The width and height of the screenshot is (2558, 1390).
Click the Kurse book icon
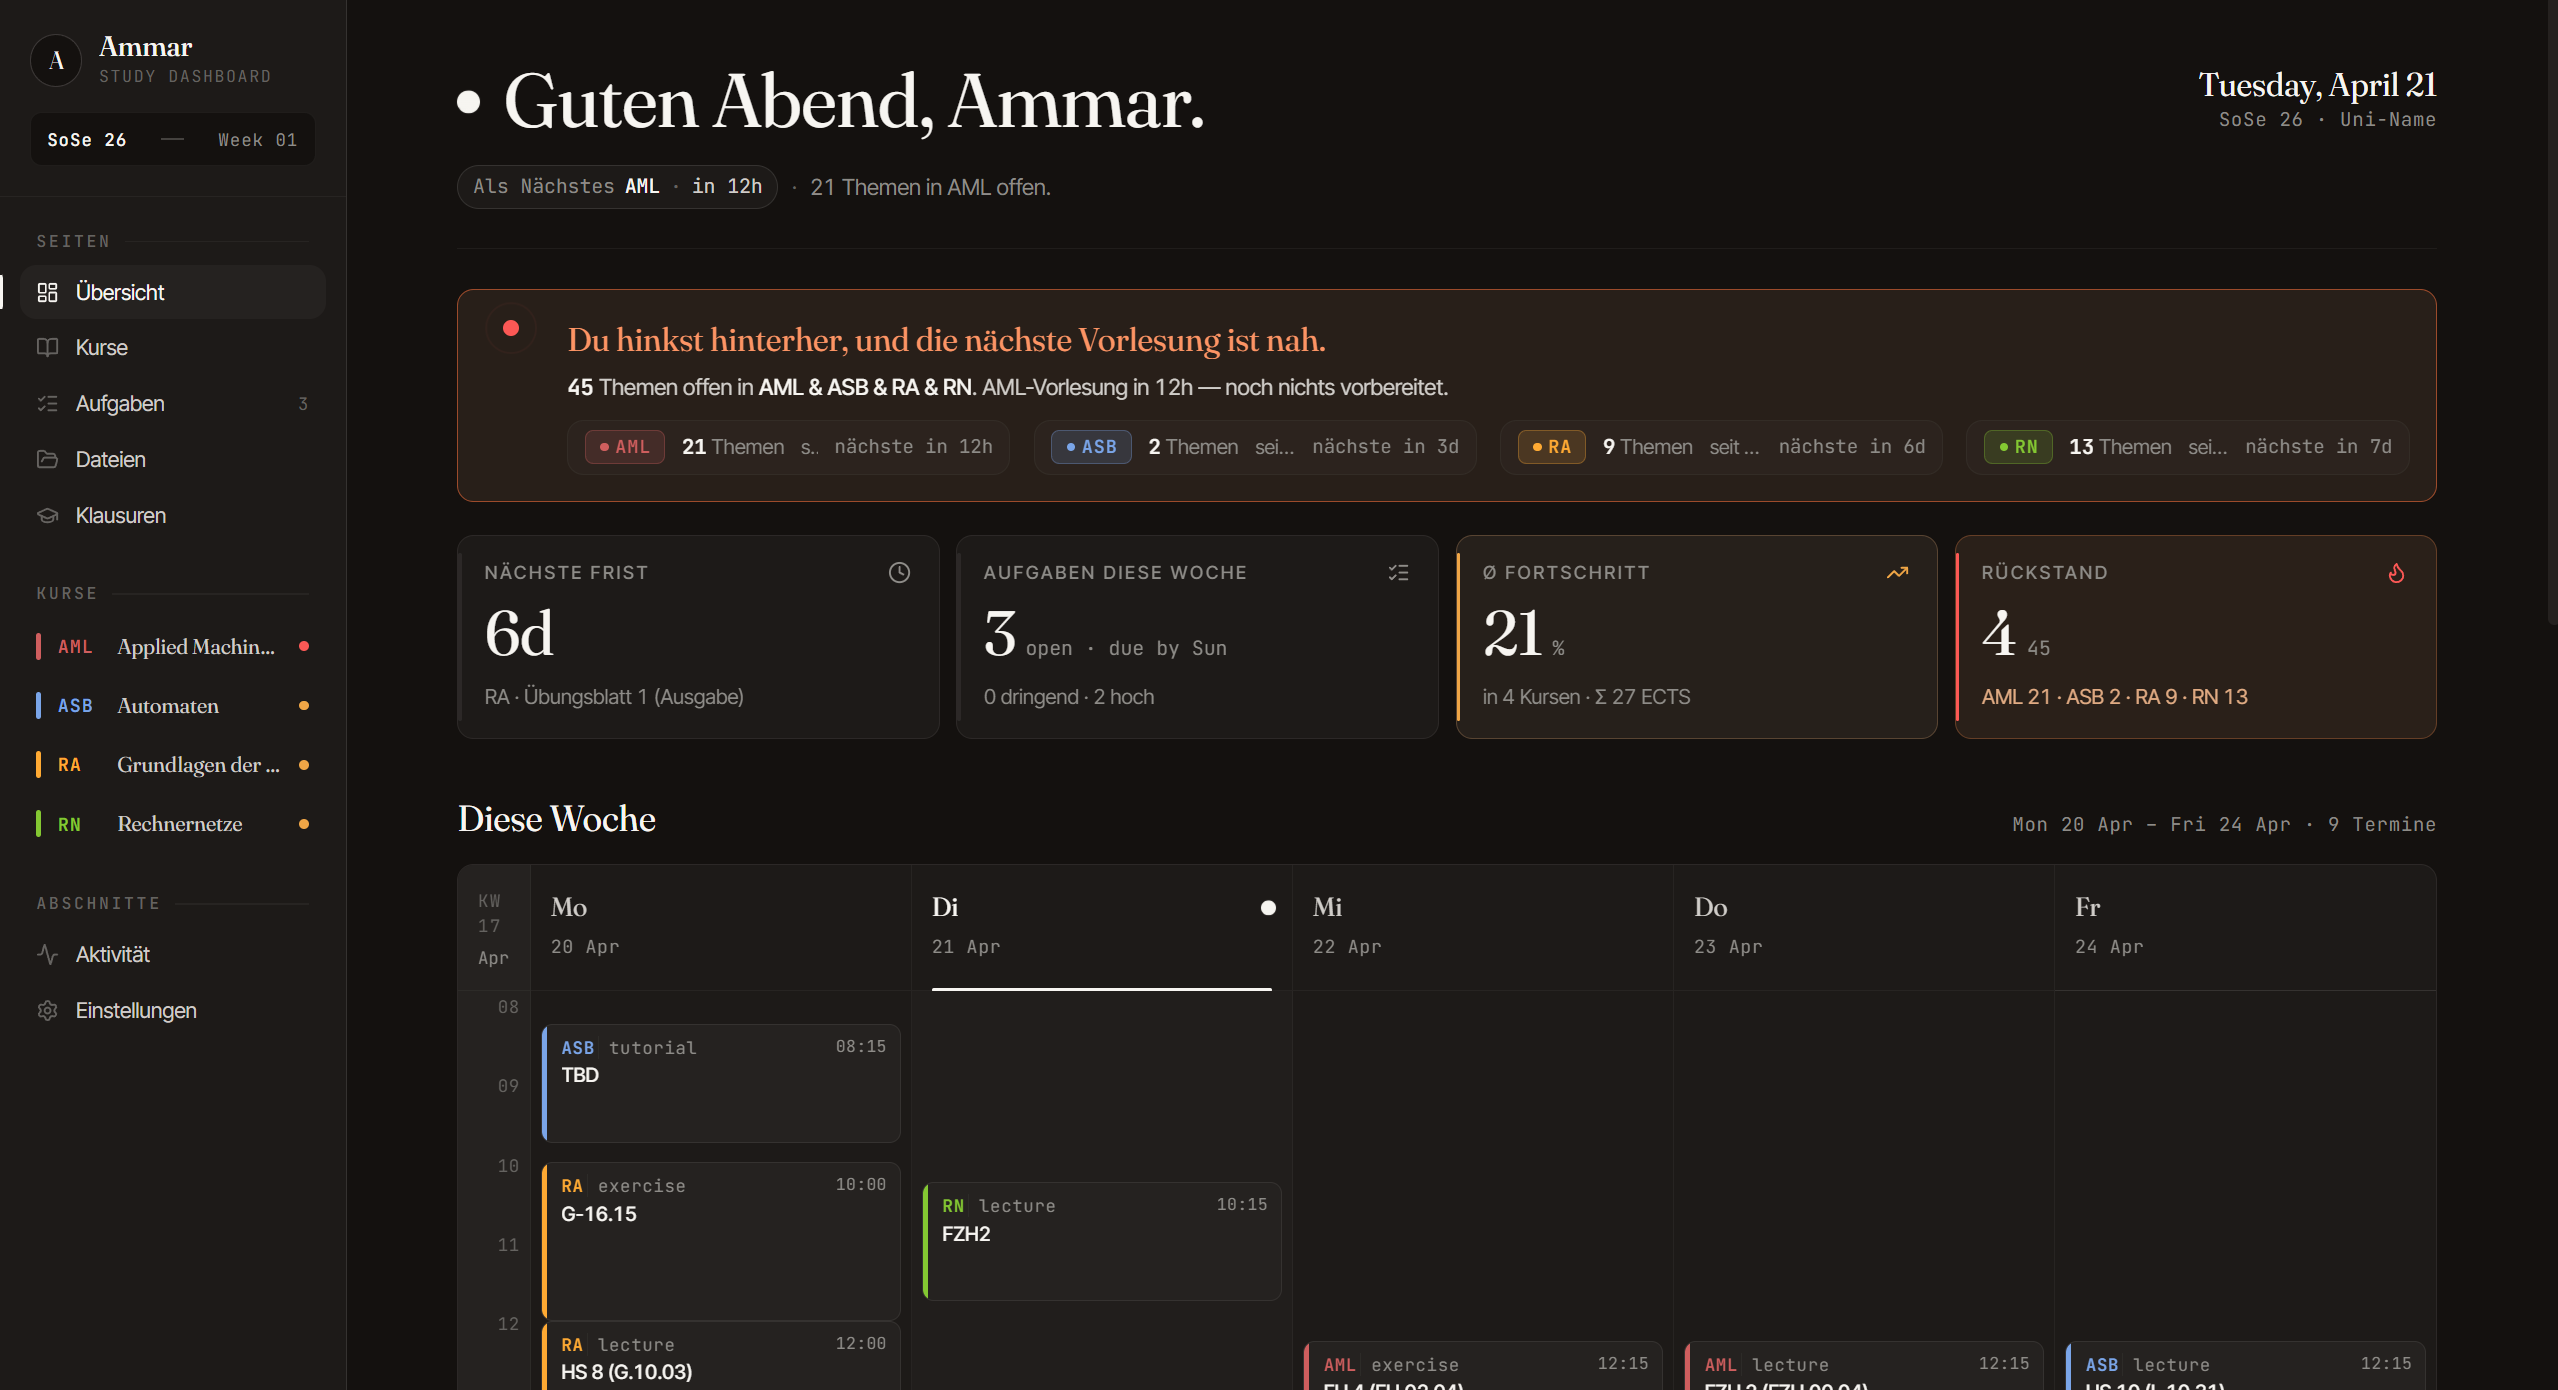pyautogui.click(x=47, y=347)
